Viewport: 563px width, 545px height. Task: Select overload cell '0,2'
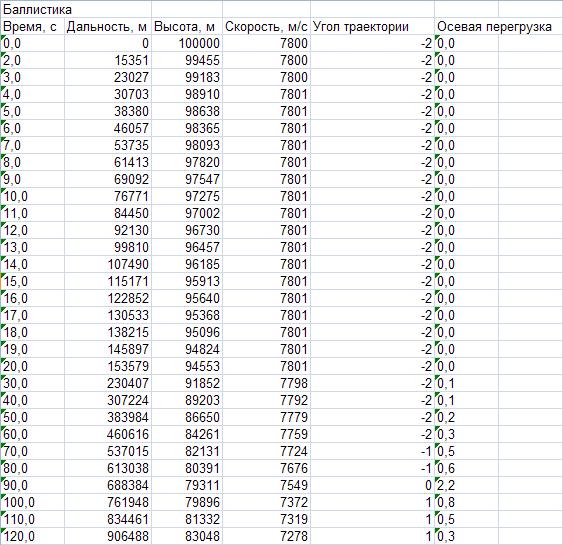[466, 418]
